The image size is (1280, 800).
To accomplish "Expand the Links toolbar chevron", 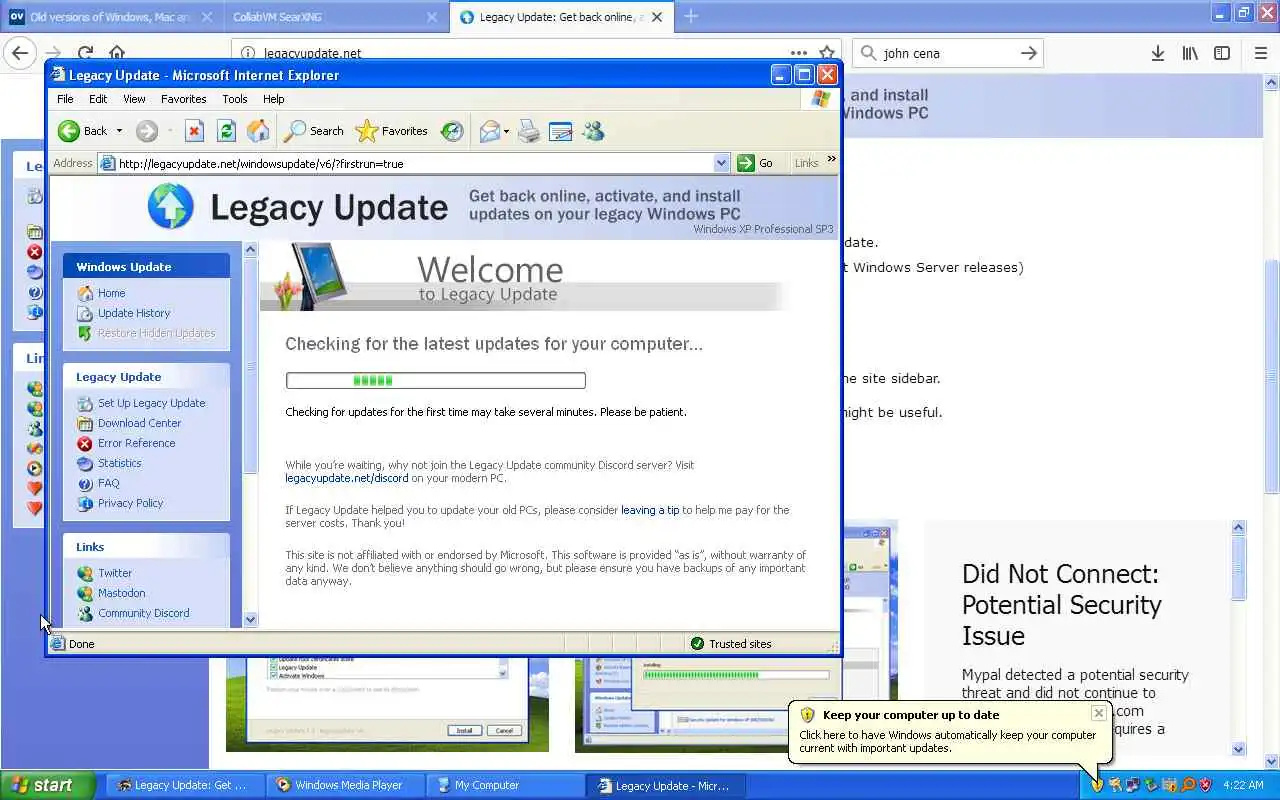I will pos(831,159).
